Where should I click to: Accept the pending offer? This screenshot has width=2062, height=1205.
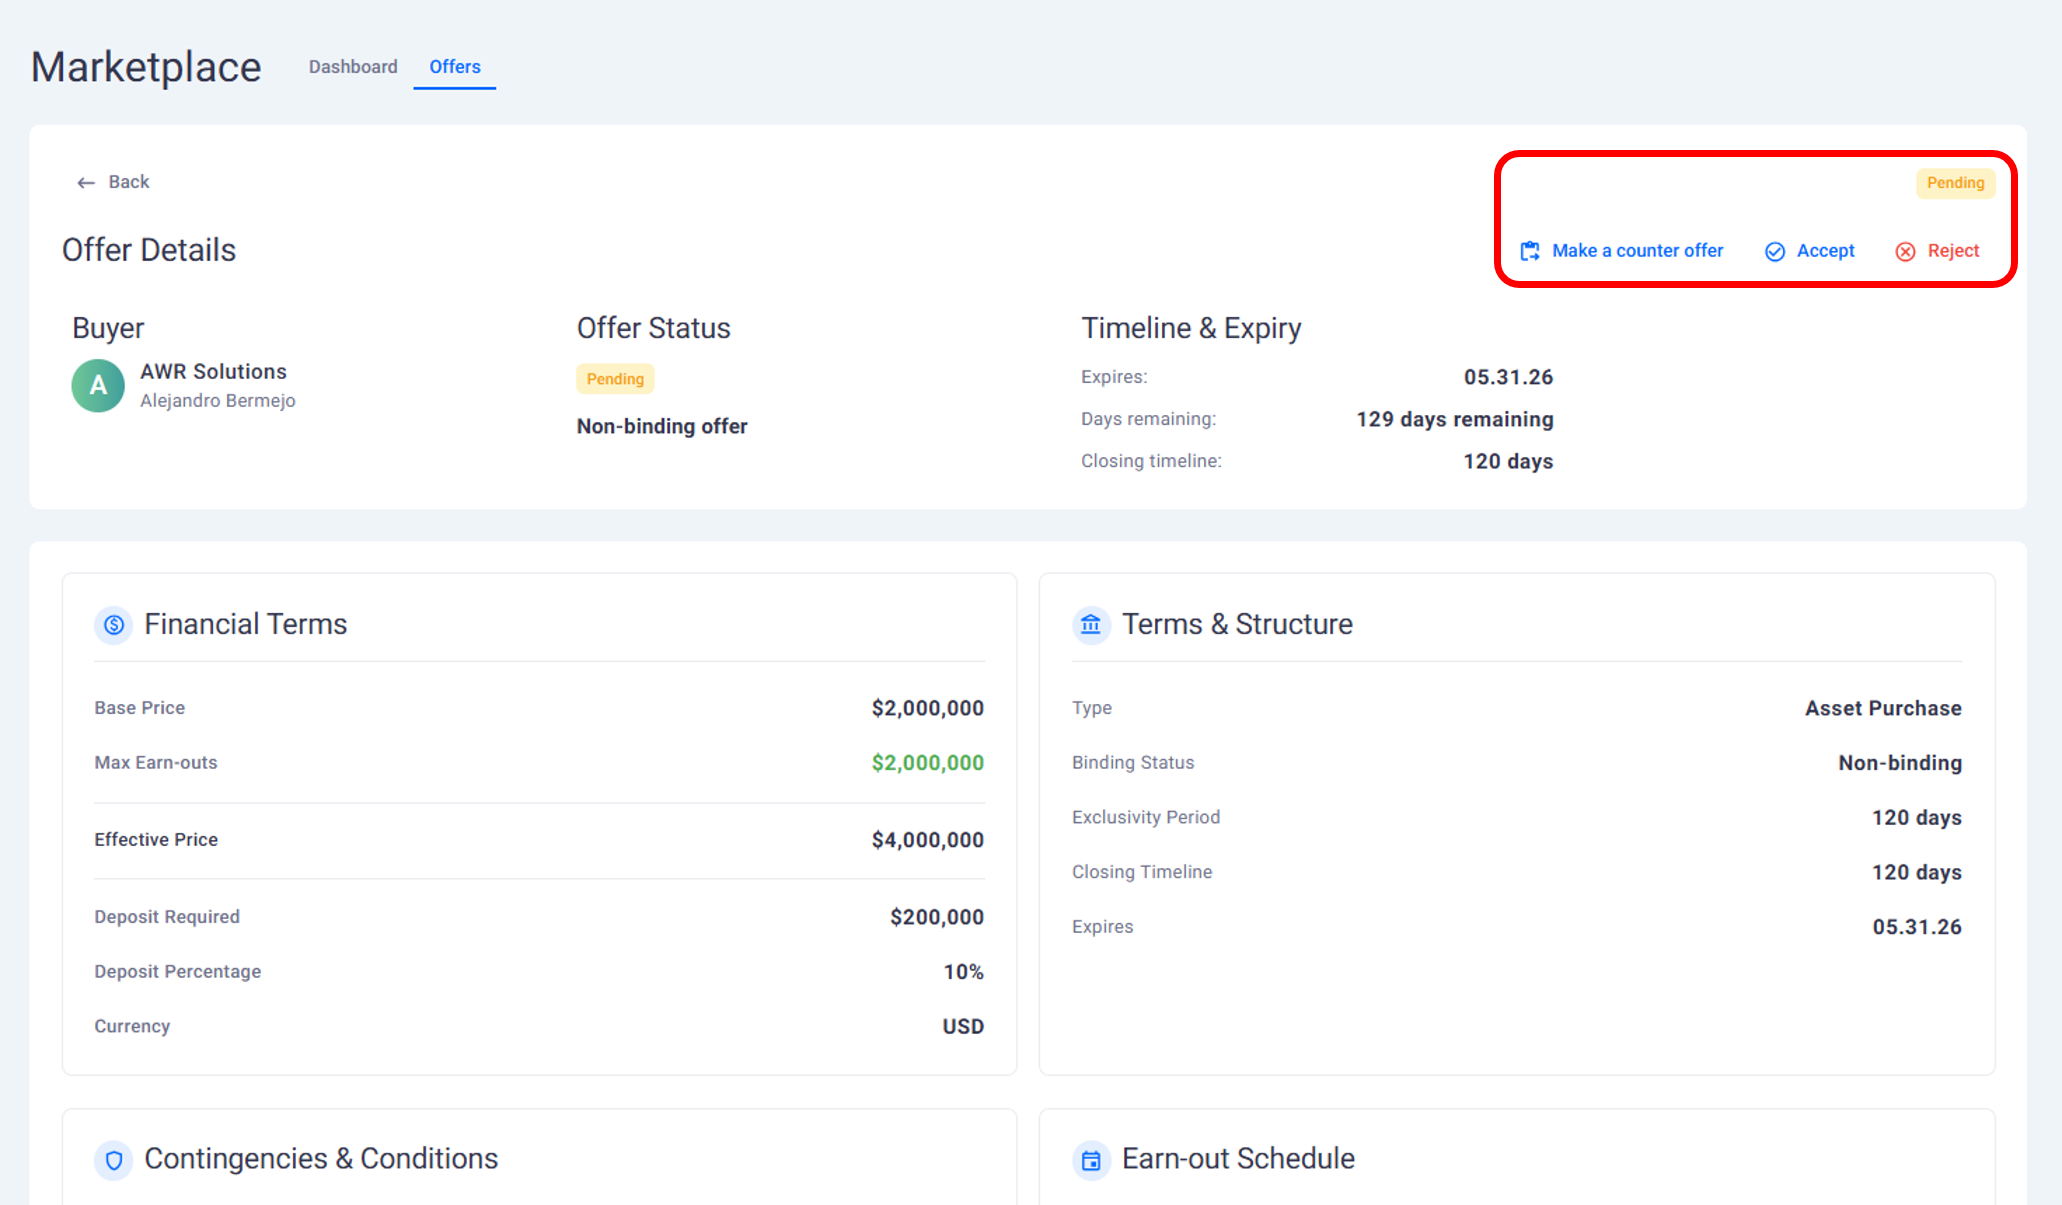(1825, 251)
